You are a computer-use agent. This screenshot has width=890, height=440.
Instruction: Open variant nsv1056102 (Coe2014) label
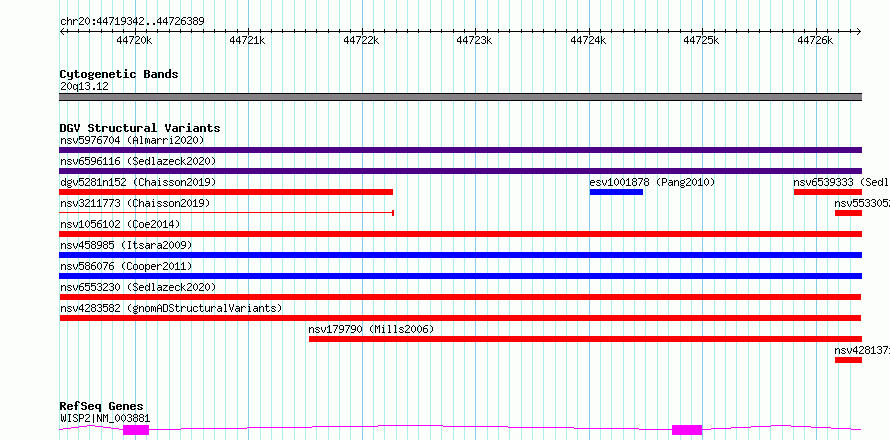tap(120, 224)
